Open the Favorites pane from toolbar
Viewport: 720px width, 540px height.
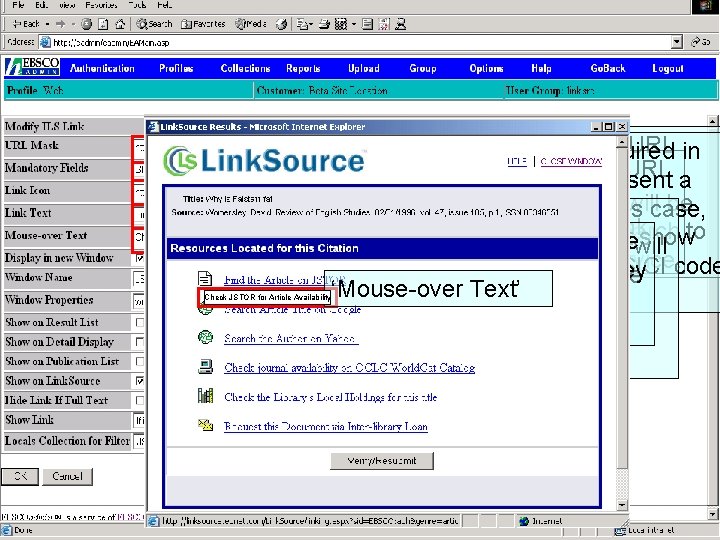pyautogui.click(x=203, y=24)
